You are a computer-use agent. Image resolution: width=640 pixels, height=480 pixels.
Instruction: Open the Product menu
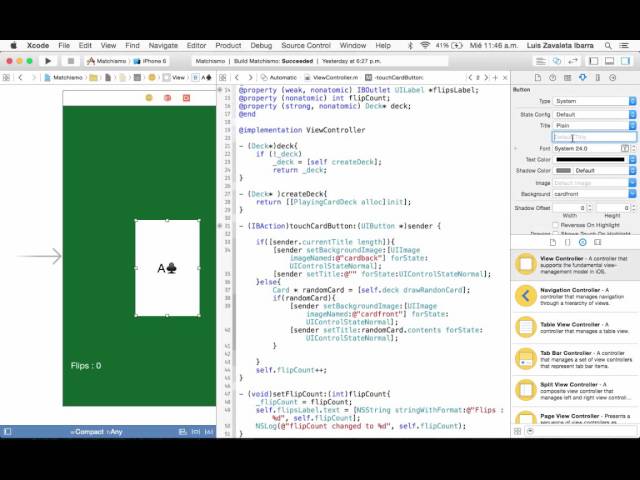228,46
